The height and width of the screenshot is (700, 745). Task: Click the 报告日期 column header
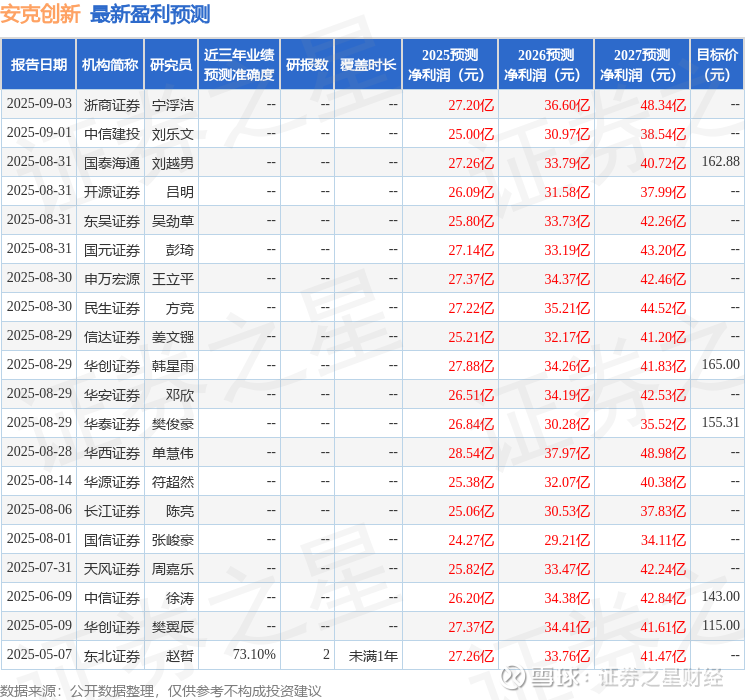coord(38,65)
